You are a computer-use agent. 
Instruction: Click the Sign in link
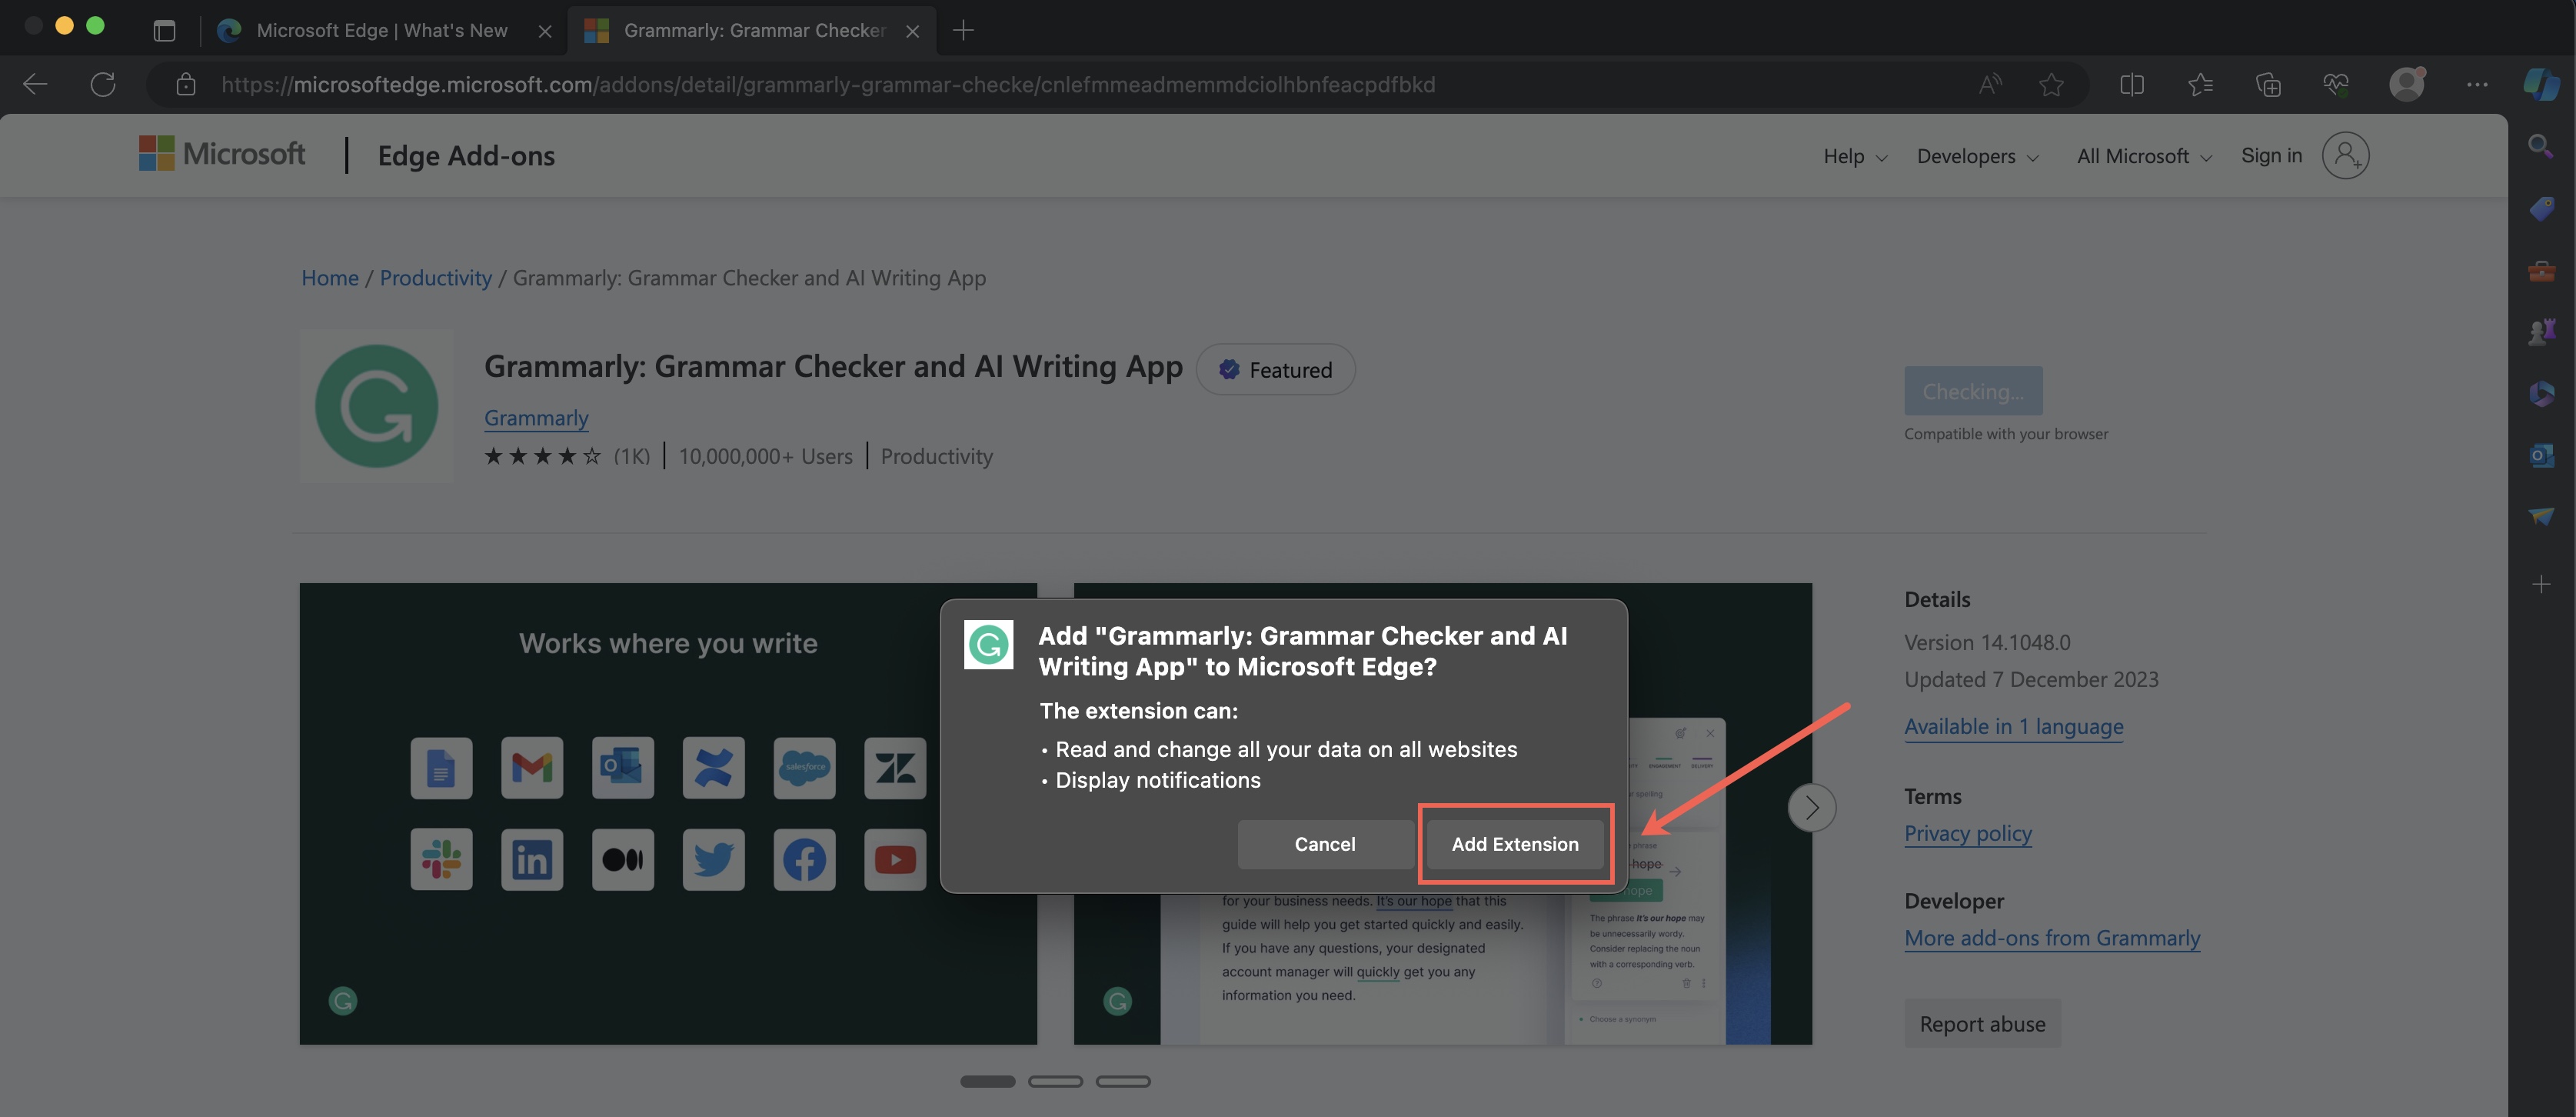click(x=2271, y=155)
